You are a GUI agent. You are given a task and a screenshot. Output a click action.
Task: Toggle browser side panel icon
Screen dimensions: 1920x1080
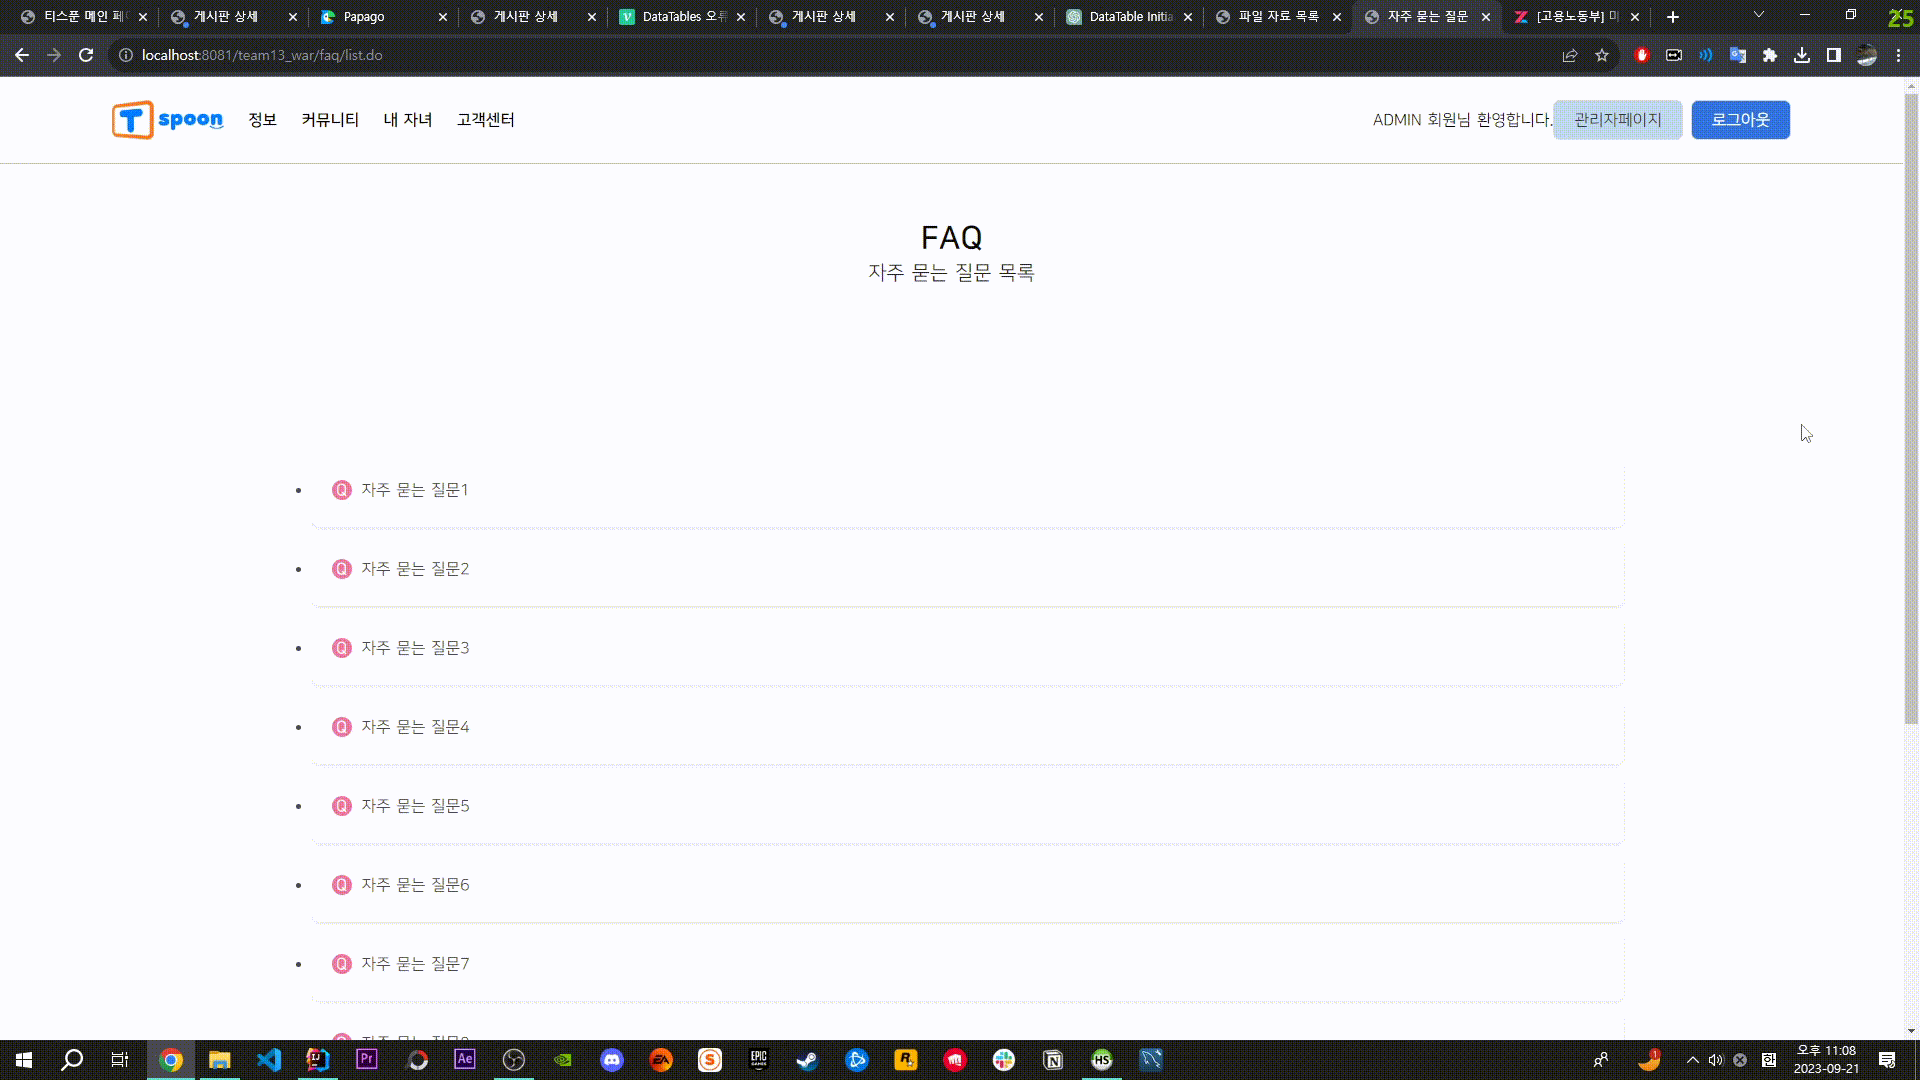pos(1834,55)
